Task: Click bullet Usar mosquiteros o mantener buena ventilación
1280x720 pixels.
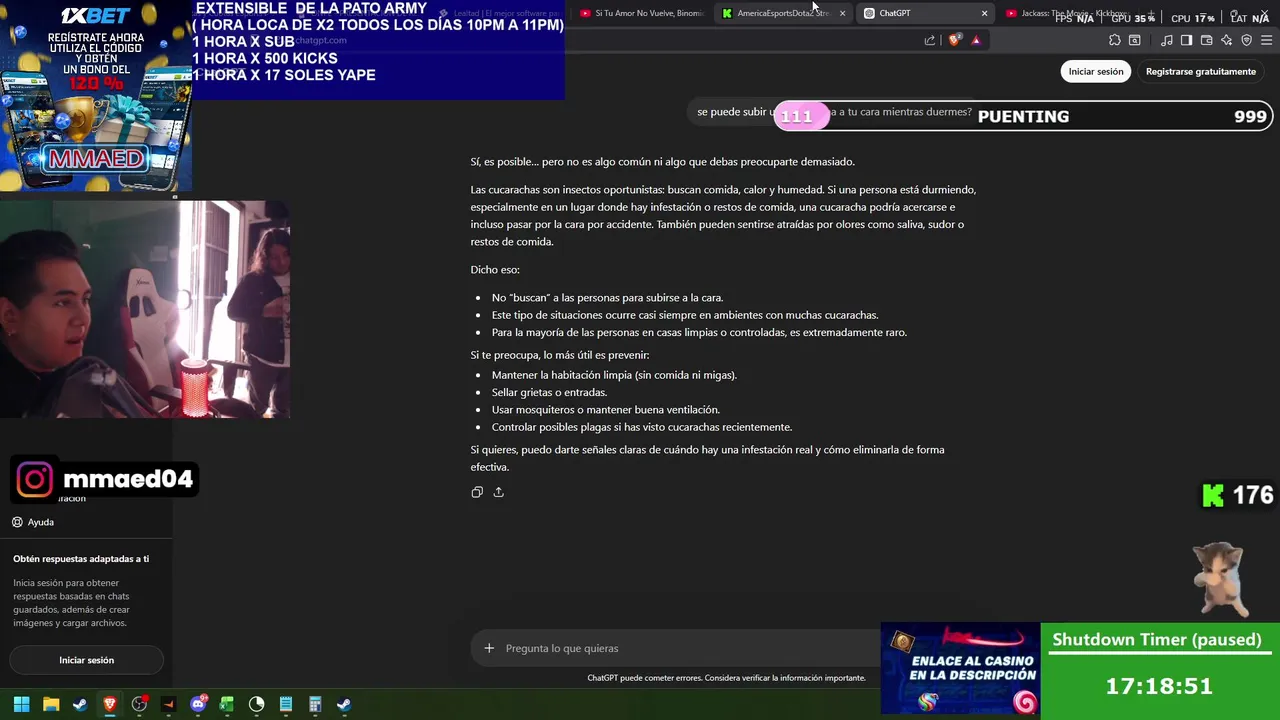Action: coord(605,410)
